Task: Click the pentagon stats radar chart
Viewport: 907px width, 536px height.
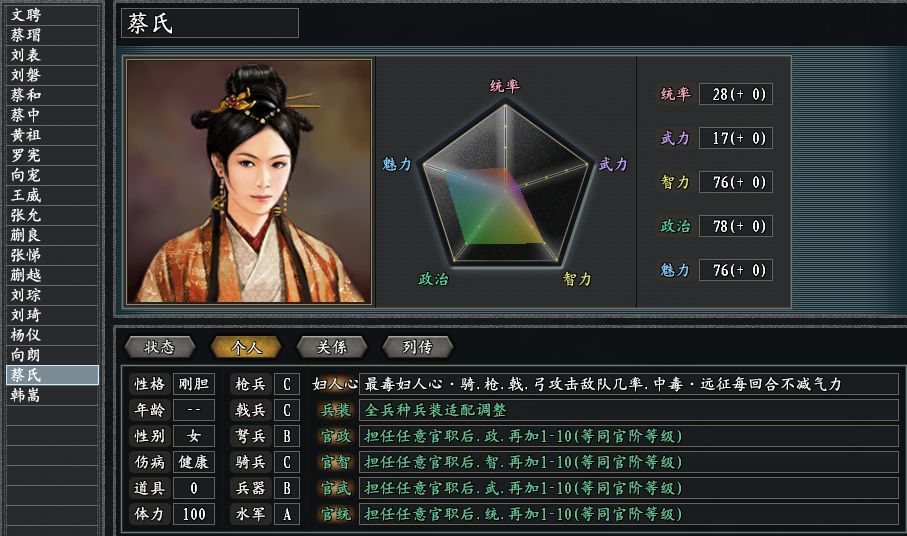Action: tap(506, 184)
